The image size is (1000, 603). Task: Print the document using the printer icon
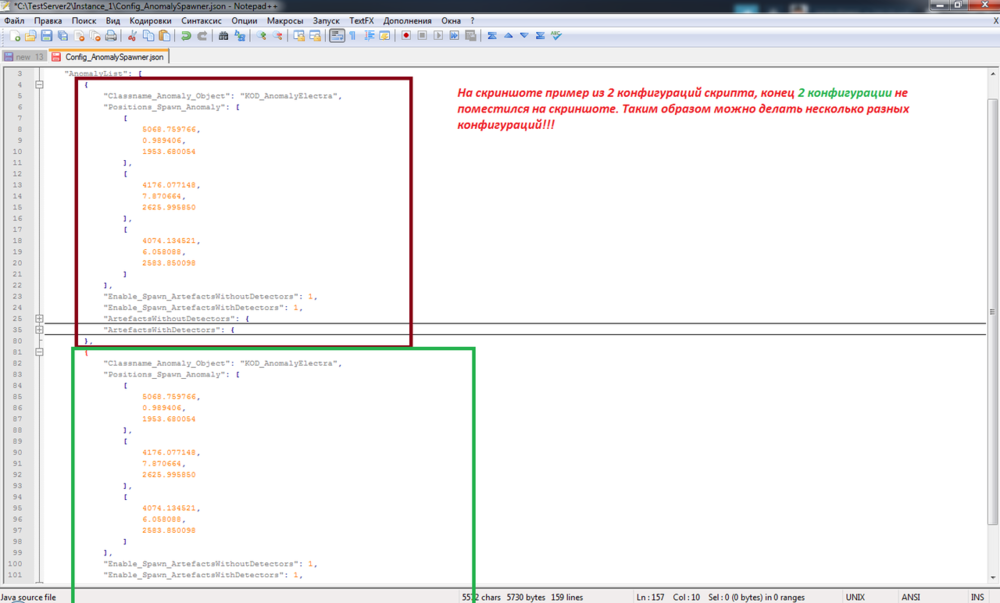111,36
